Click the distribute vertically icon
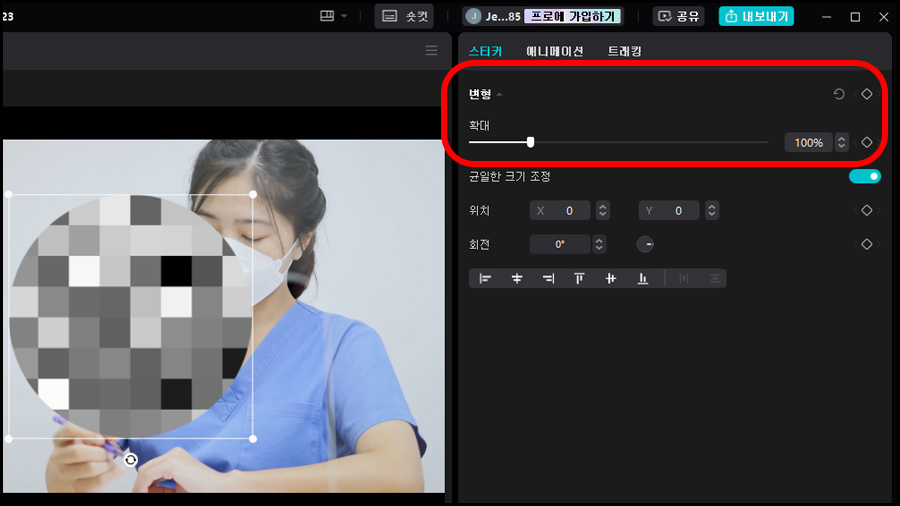900x506 pixels. tap(715, 279)
